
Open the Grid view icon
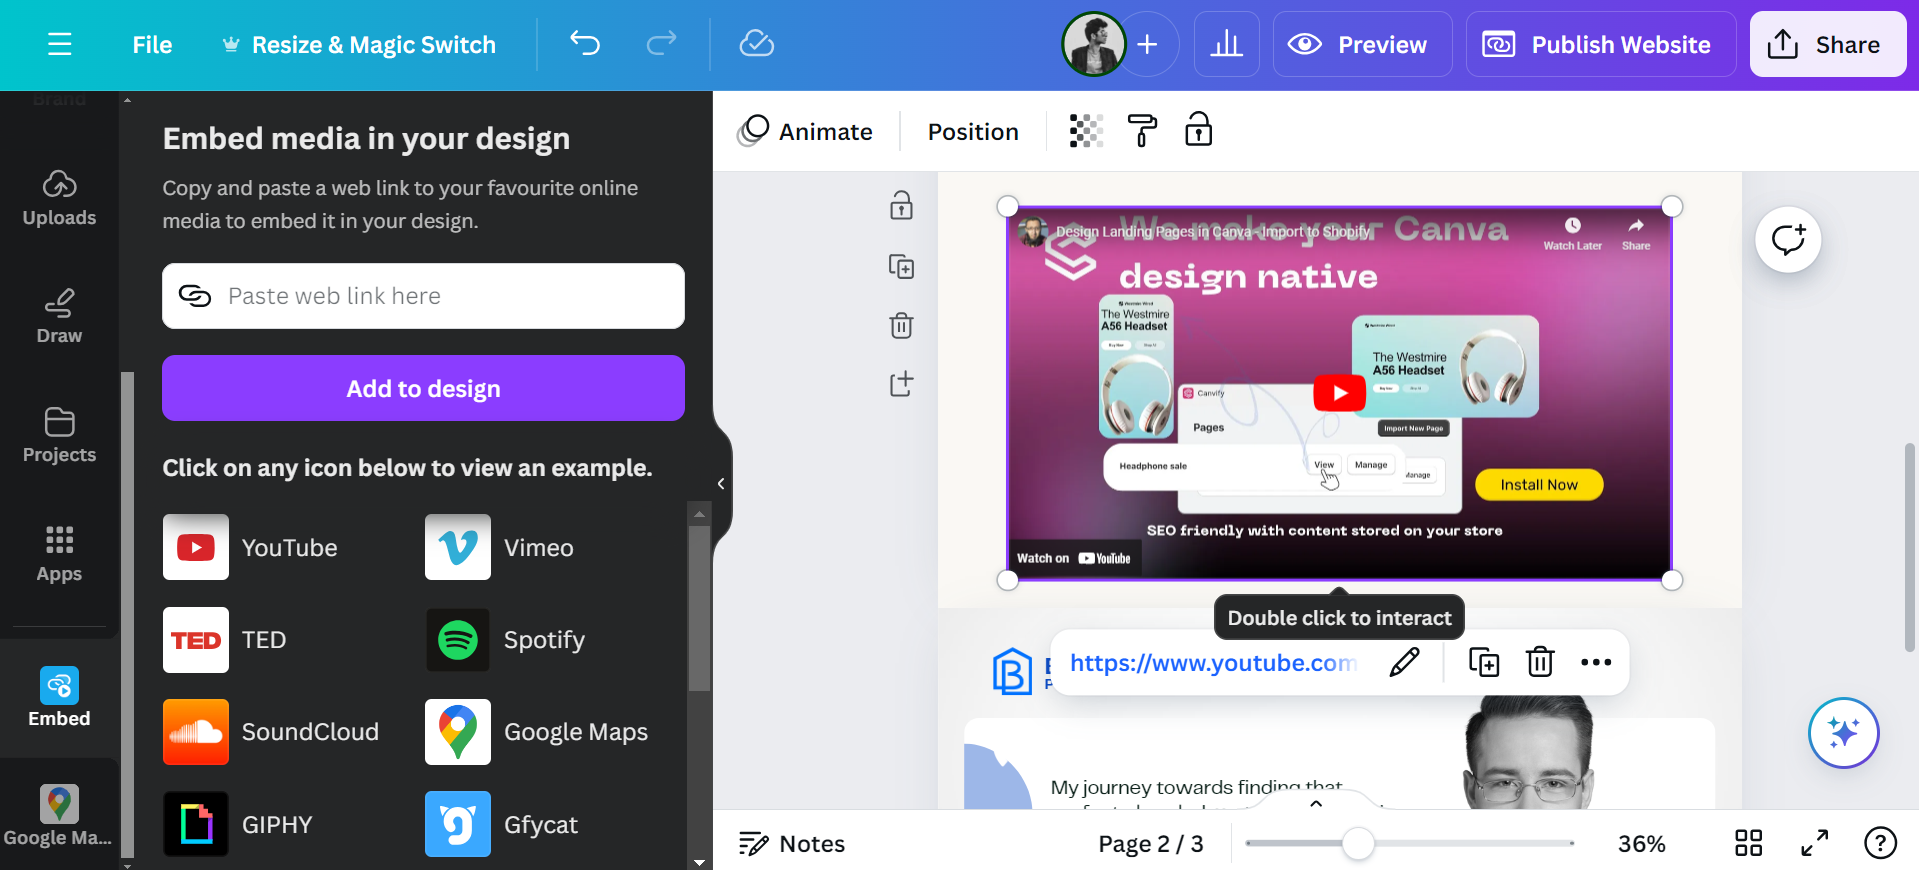[1748, 843]
